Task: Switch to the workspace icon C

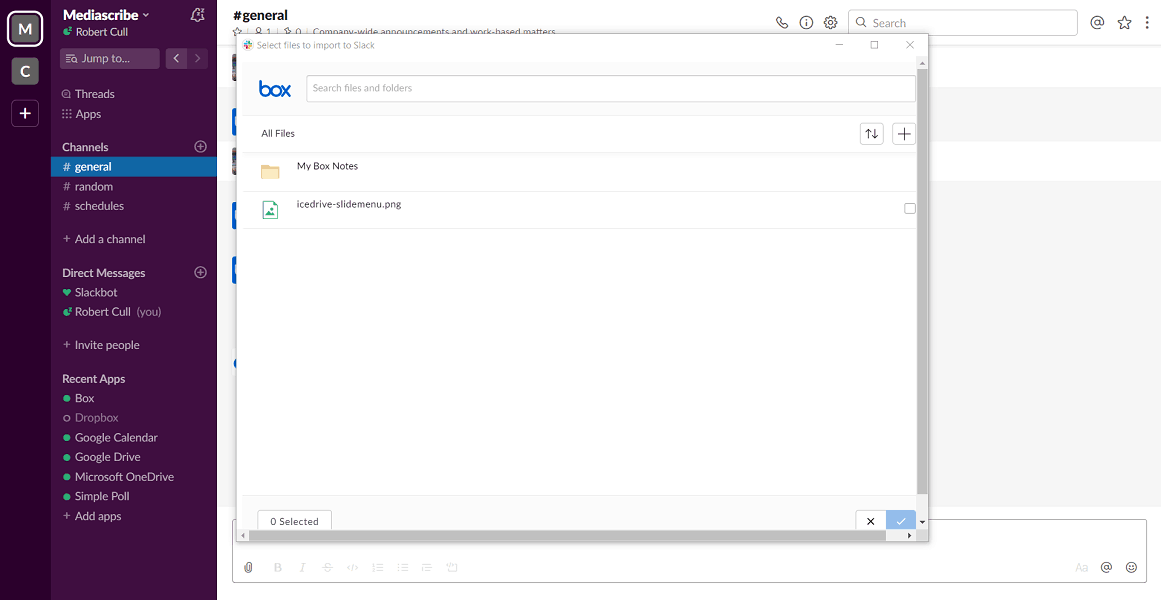Action: [x=25, y=71]
